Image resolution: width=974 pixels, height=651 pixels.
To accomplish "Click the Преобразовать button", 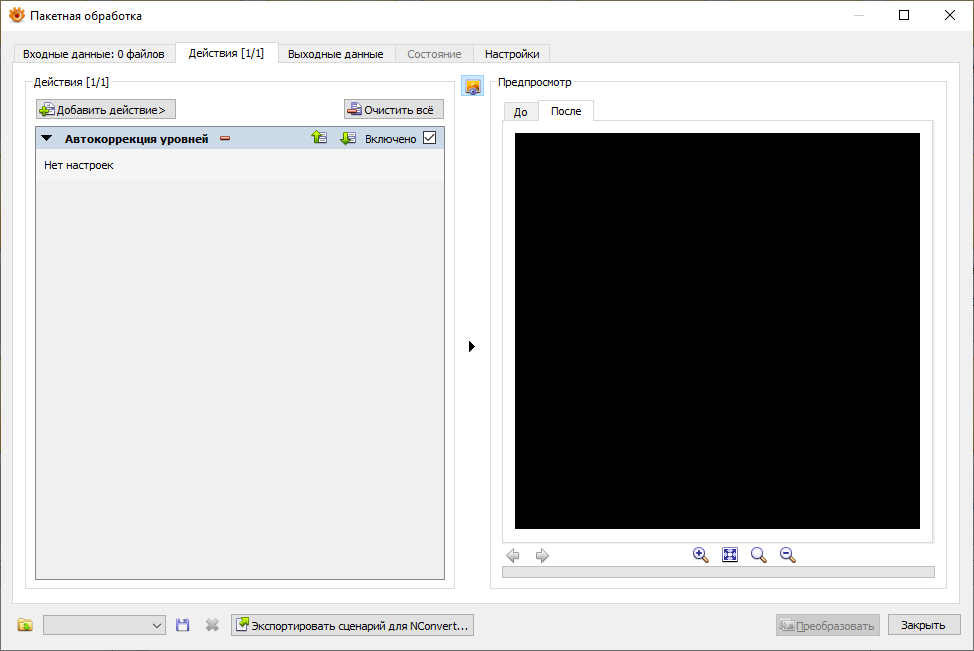I will [x=827, y=625].
